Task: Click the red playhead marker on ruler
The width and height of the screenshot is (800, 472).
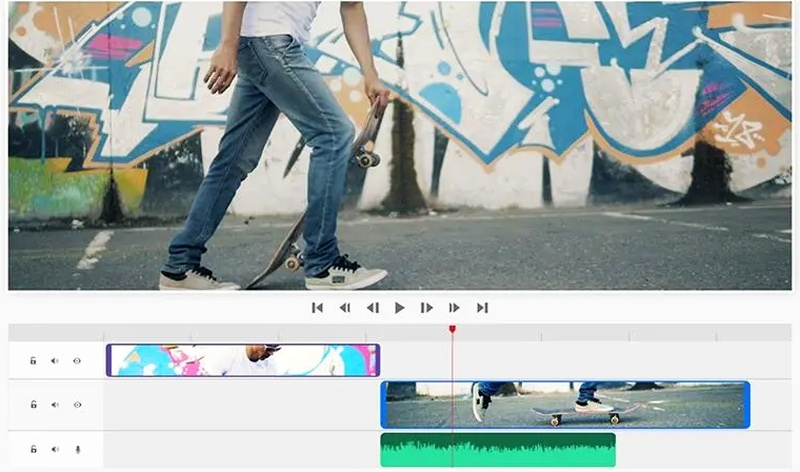Action: (452, 329)
